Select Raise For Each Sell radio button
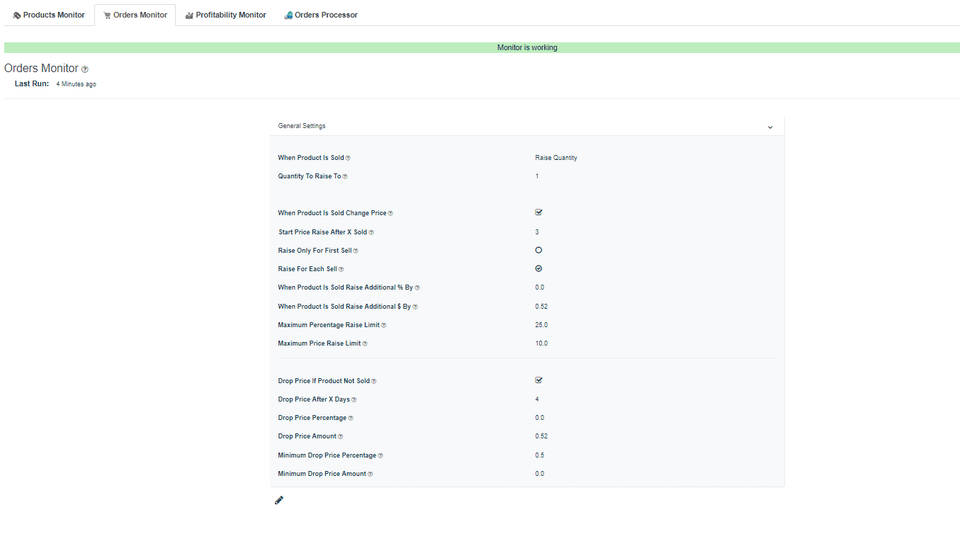The width and height of the screenshot is (960, 536). 539,269
